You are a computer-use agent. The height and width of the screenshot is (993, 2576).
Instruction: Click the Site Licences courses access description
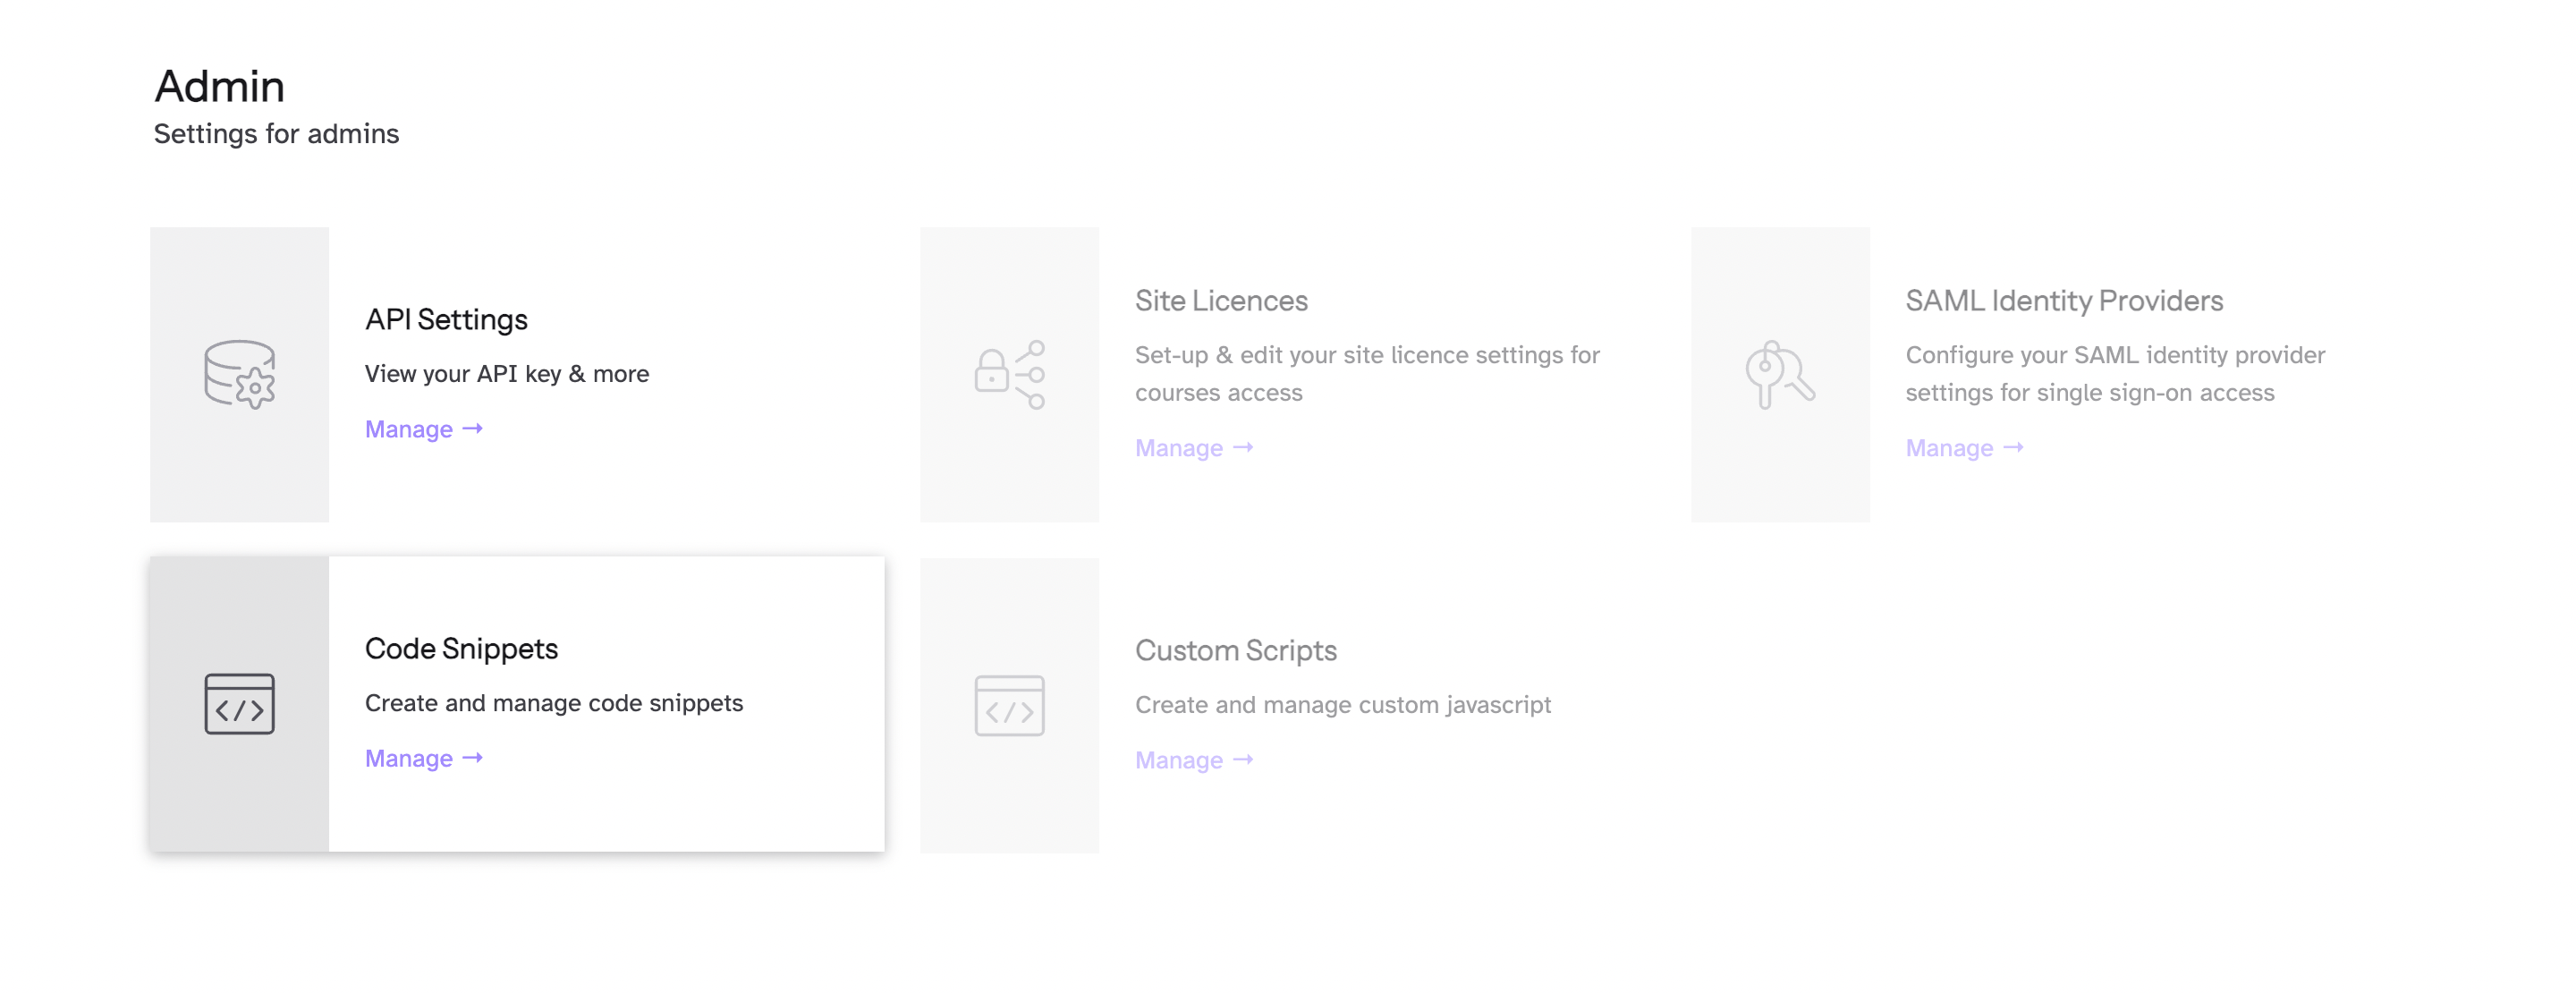click(x=1366, y=374)
